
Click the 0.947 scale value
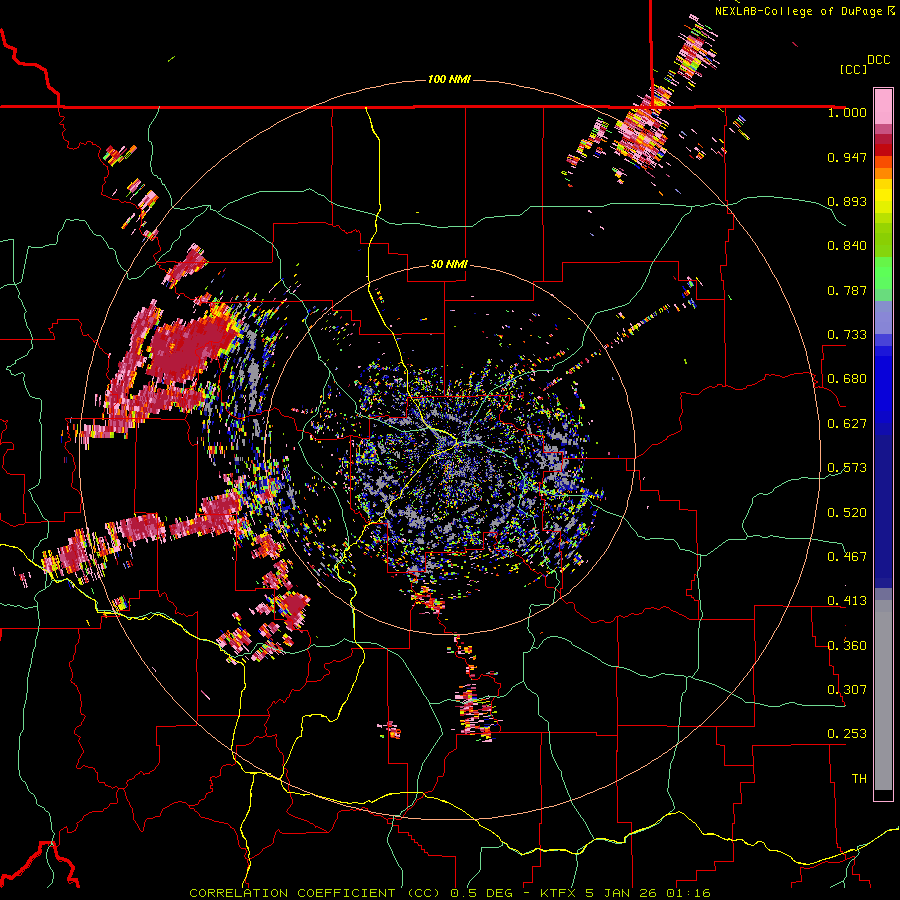point(847,157)
